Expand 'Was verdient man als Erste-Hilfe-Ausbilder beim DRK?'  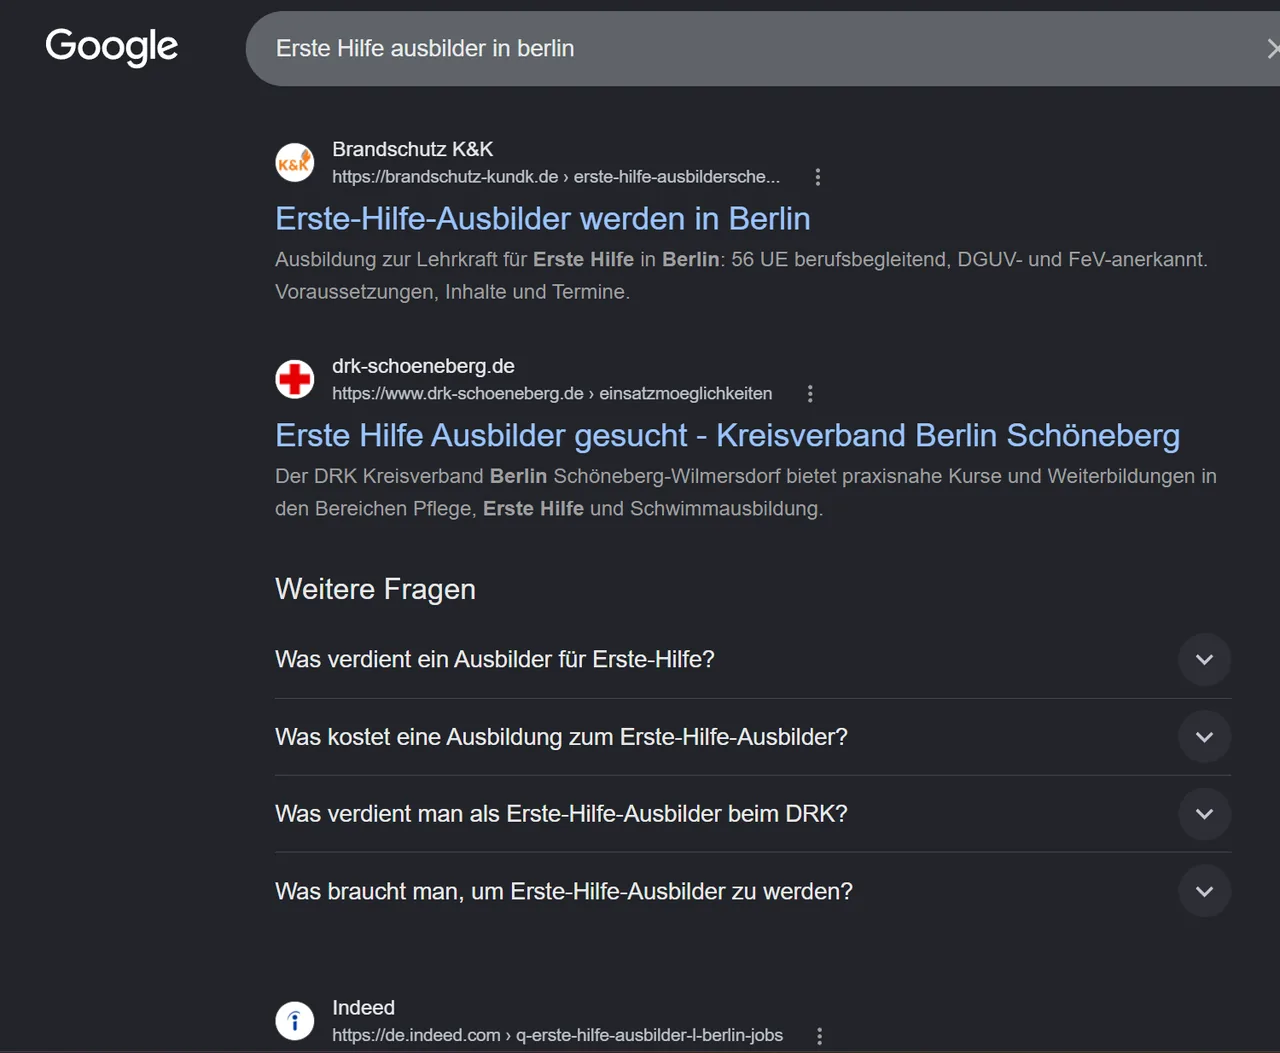(x=1204, y=814)
